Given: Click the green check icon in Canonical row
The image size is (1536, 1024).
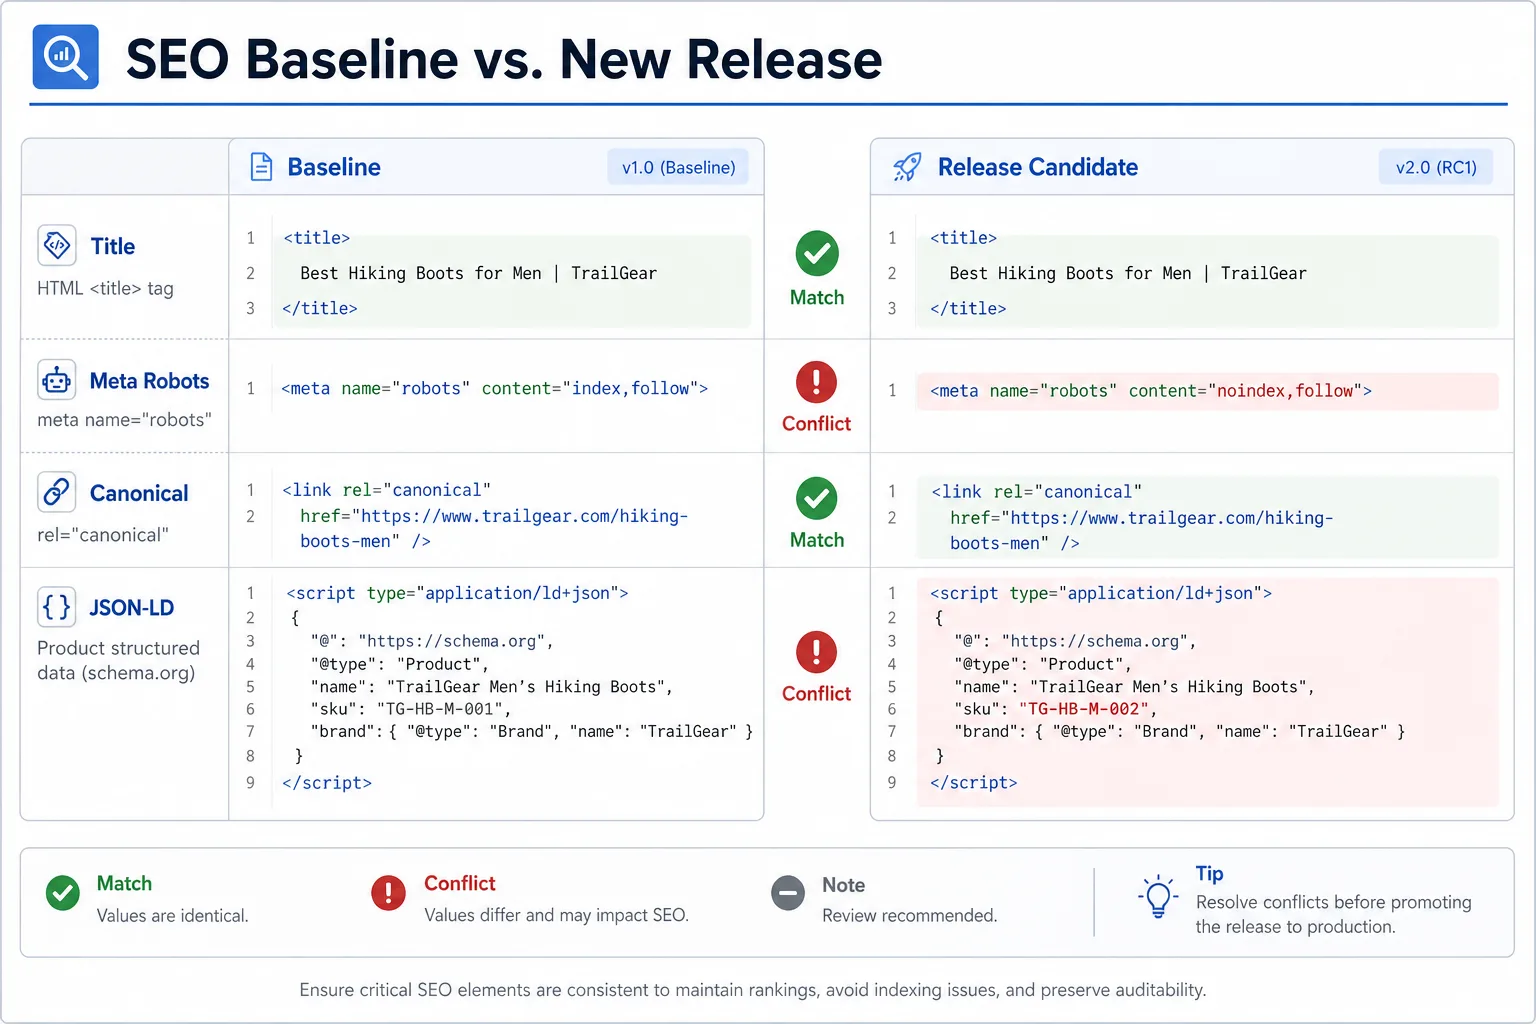Looking at the screenshot, I should [x=817, y=498].
